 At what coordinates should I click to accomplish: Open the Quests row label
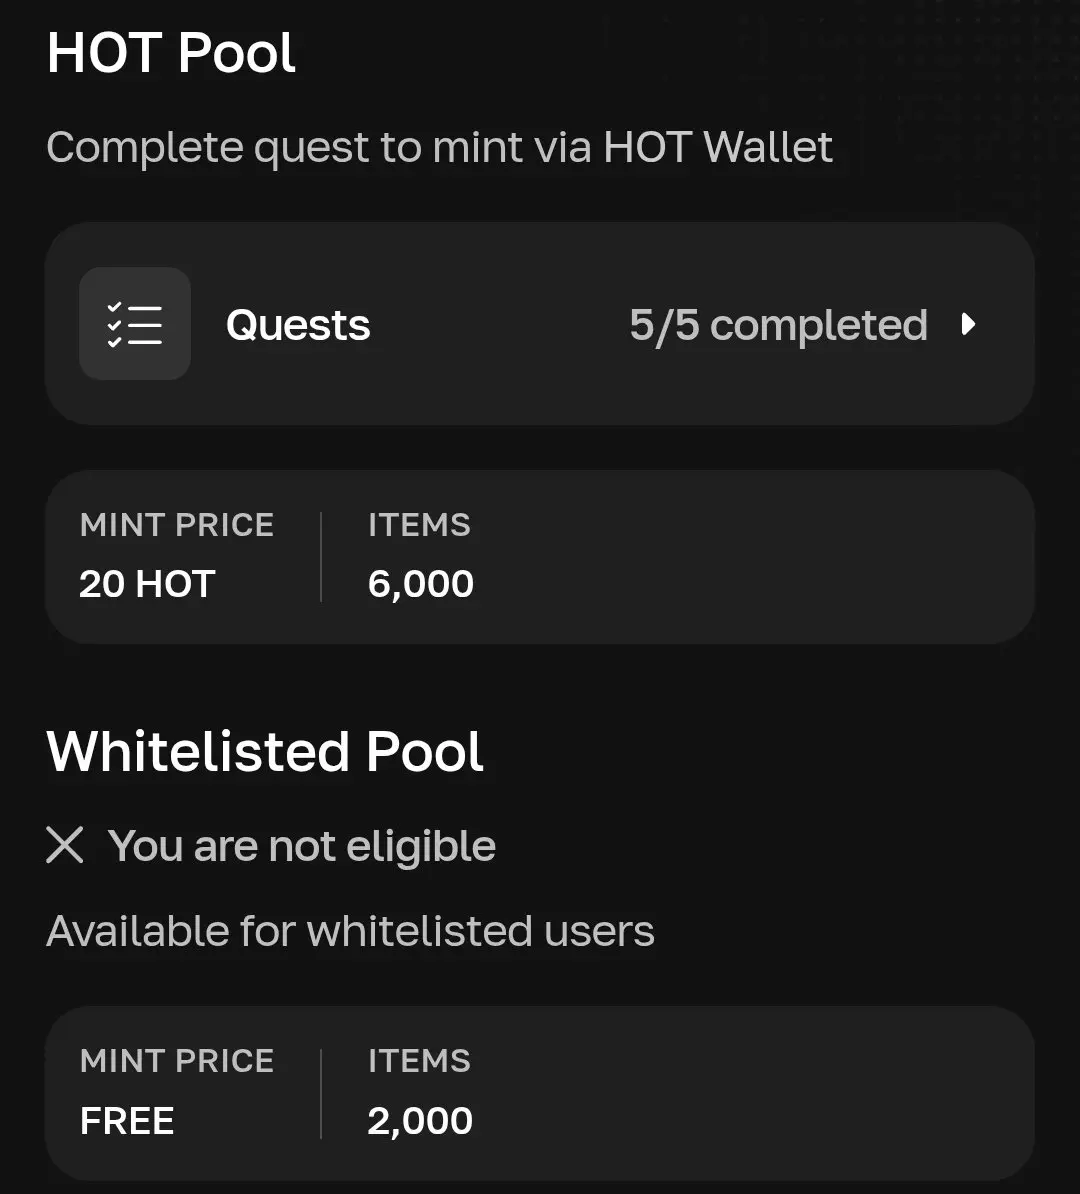point(298,326)
